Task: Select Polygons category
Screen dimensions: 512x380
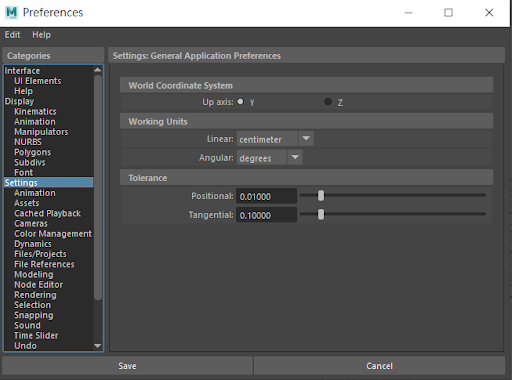Action: coord(32,152)
